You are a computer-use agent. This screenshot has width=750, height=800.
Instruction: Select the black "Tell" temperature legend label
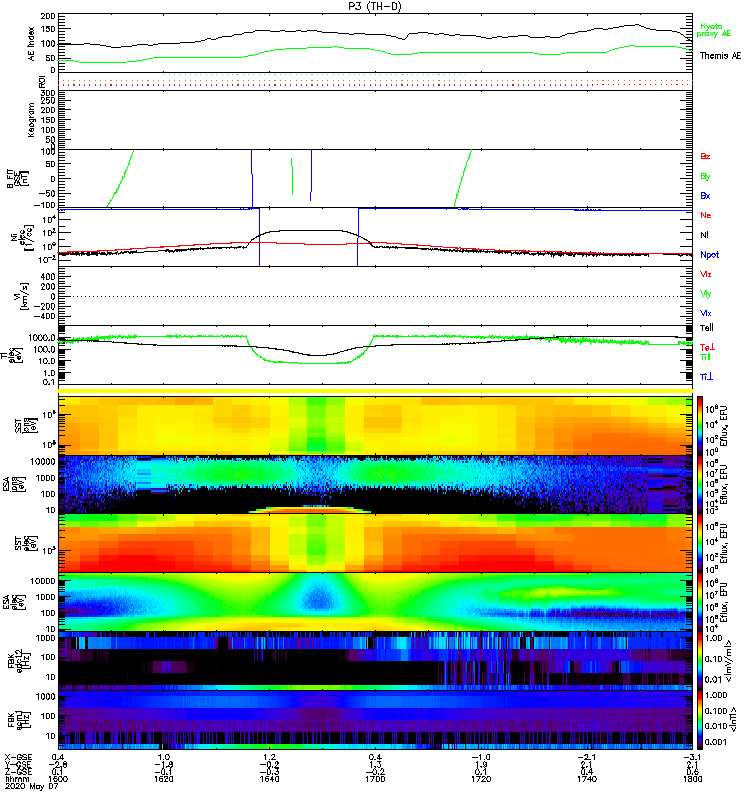tap(707, 328)
